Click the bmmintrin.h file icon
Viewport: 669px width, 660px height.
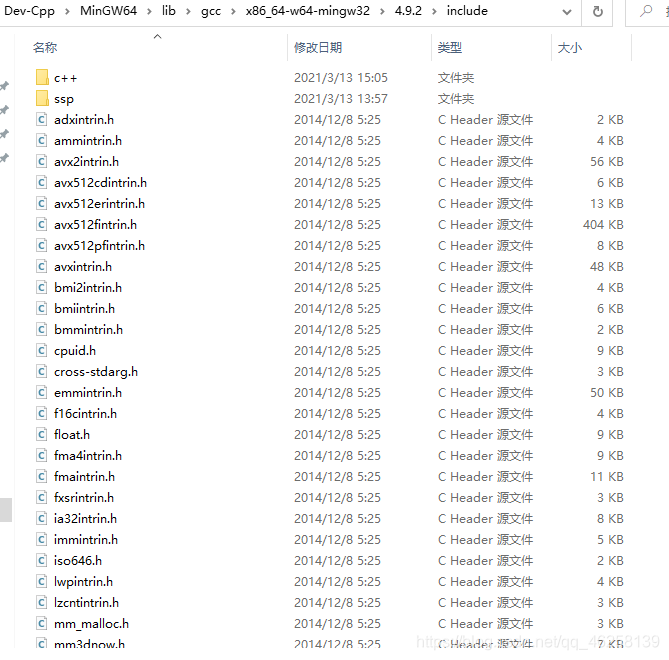[41, 329]
